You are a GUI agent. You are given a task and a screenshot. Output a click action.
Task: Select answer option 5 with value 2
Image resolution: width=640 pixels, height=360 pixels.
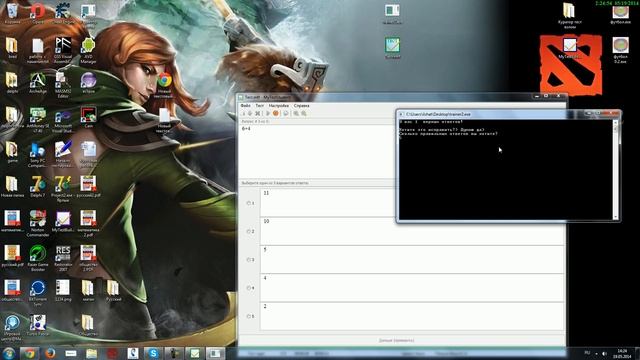pyautogui.click(x=249, y=316)
